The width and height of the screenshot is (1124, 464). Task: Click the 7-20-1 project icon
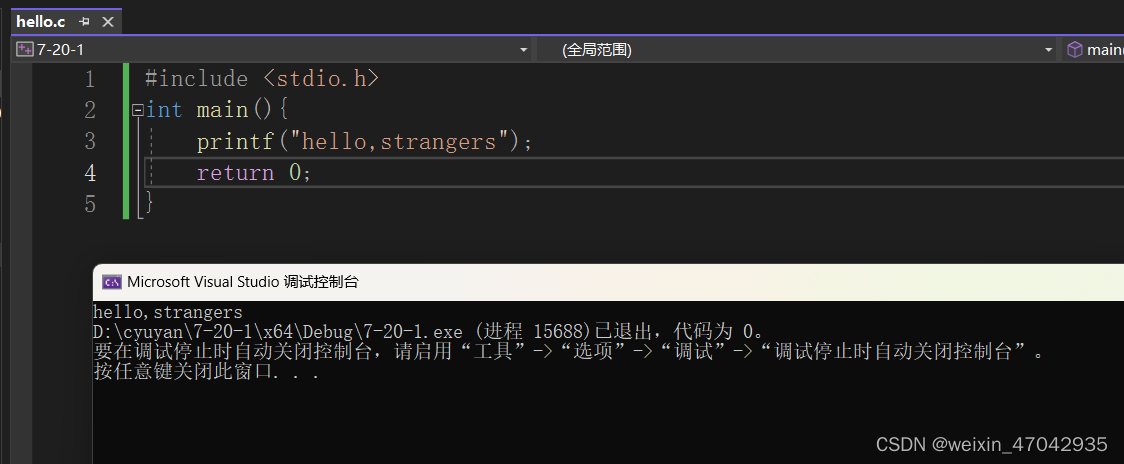point(25,49)
